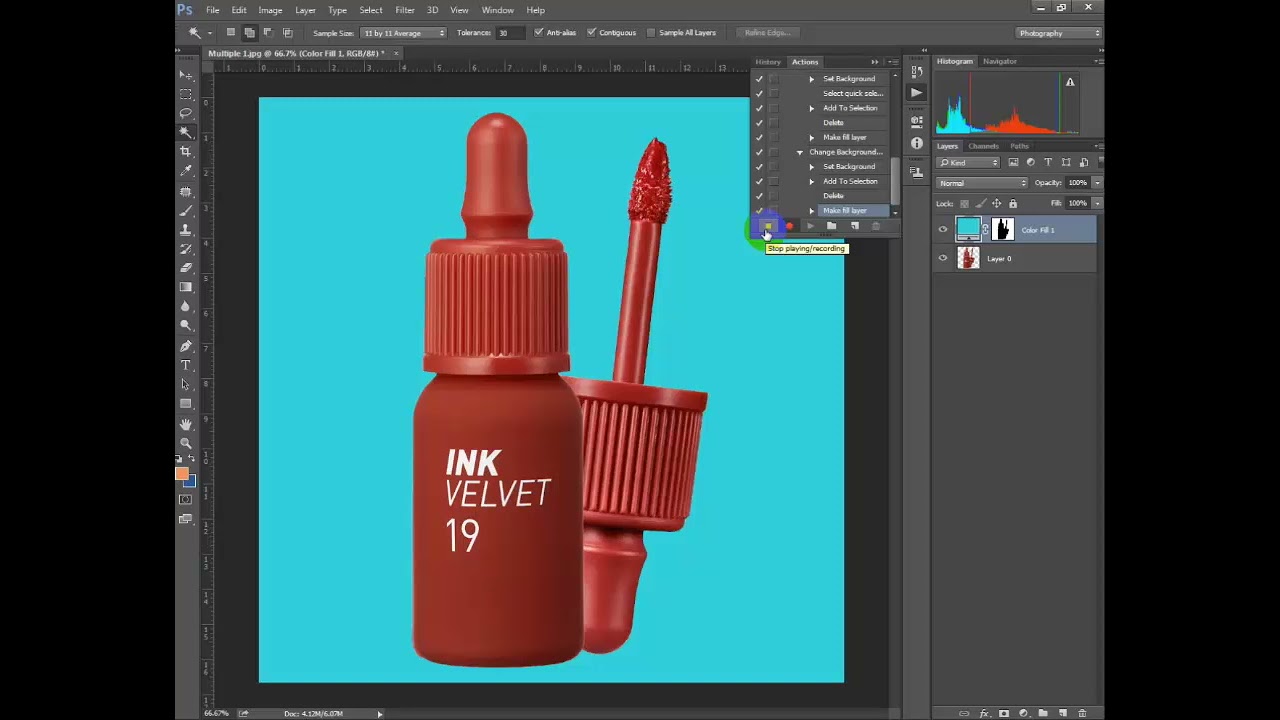Create new layer icon in Layers panel
The height and width of the screenshot is (720, 1280).
tap(1063, 713)
